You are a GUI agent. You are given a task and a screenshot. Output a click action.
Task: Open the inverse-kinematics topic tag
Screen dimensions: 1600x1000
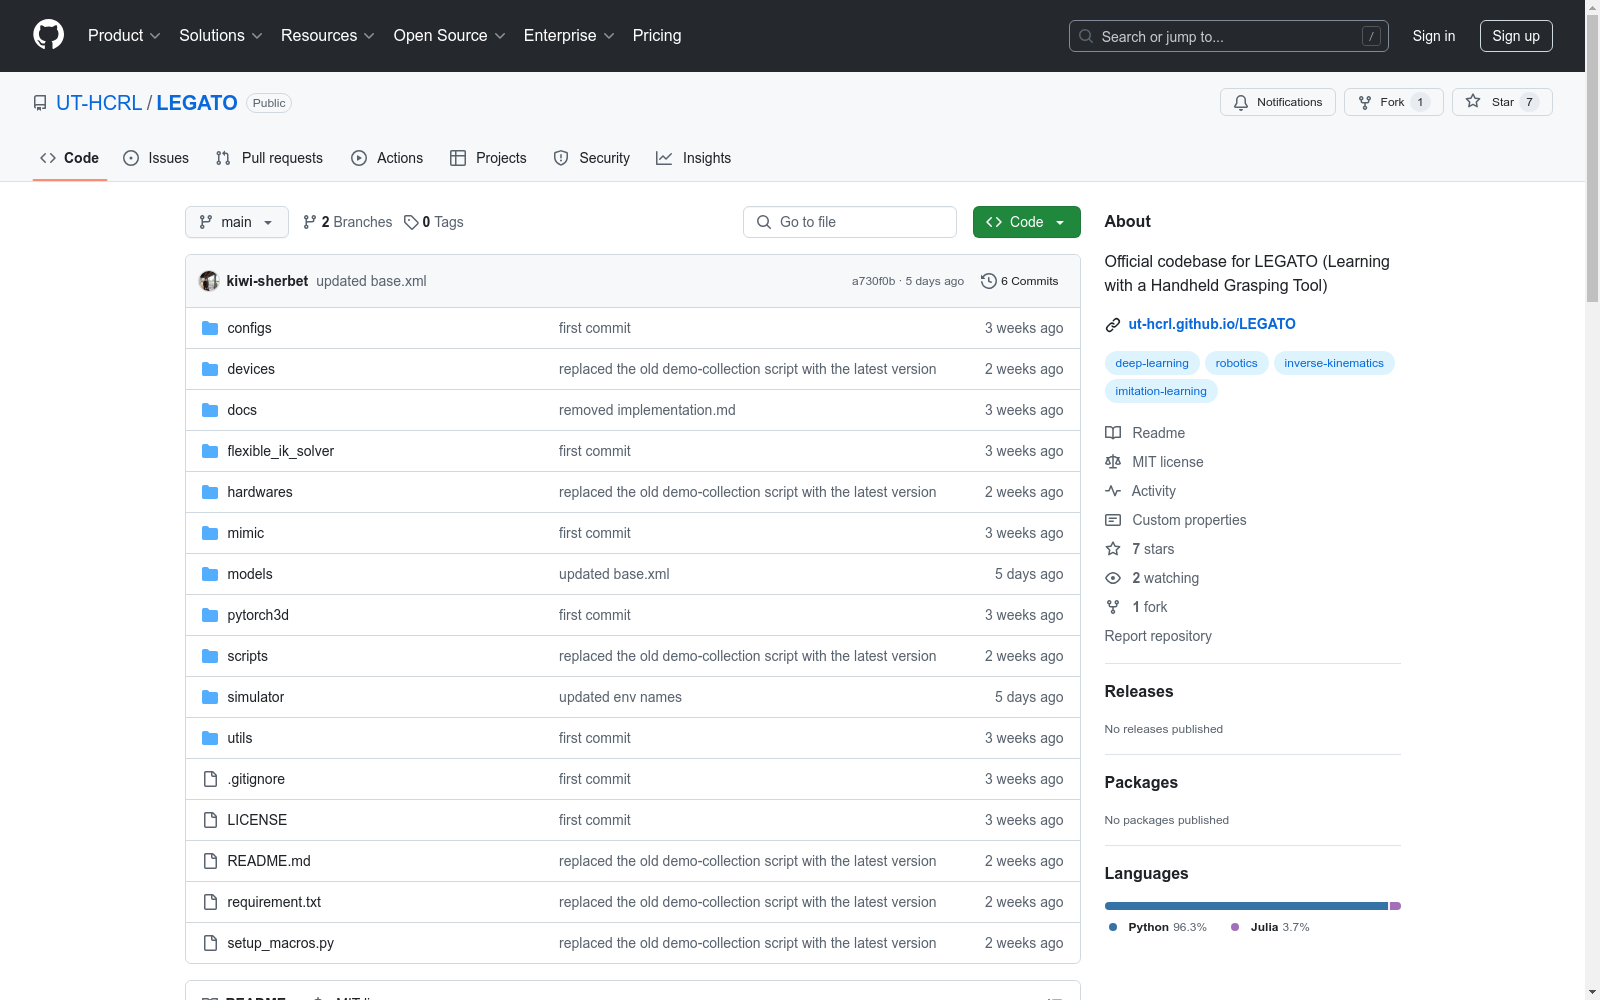coord(1334,363)
